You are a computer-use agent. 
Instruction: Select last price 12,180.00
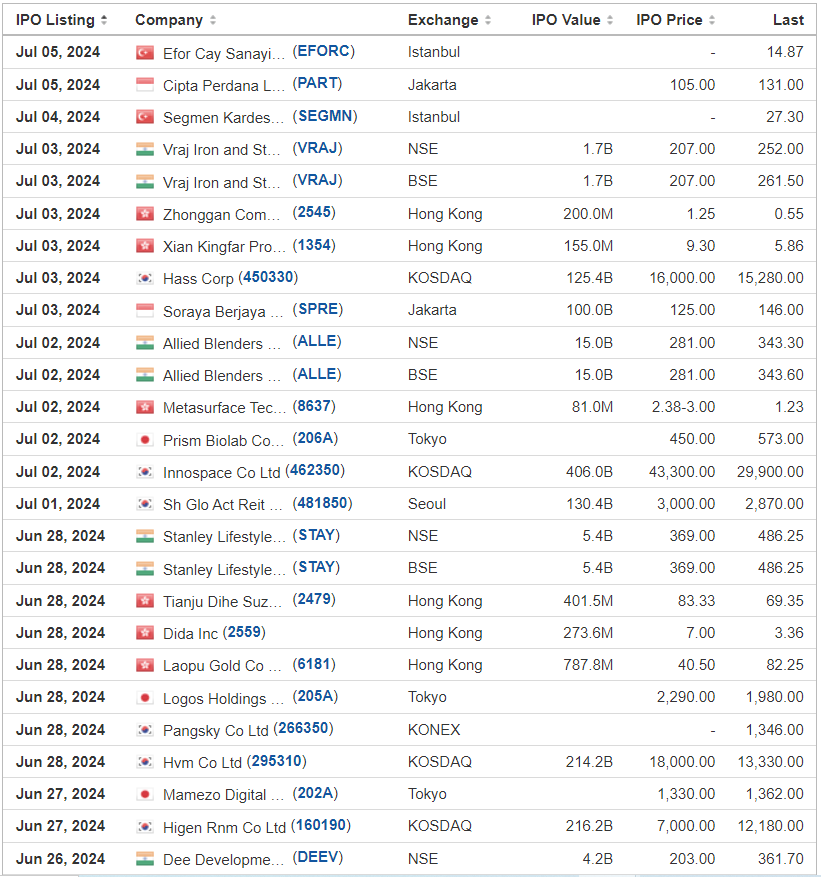771,826
